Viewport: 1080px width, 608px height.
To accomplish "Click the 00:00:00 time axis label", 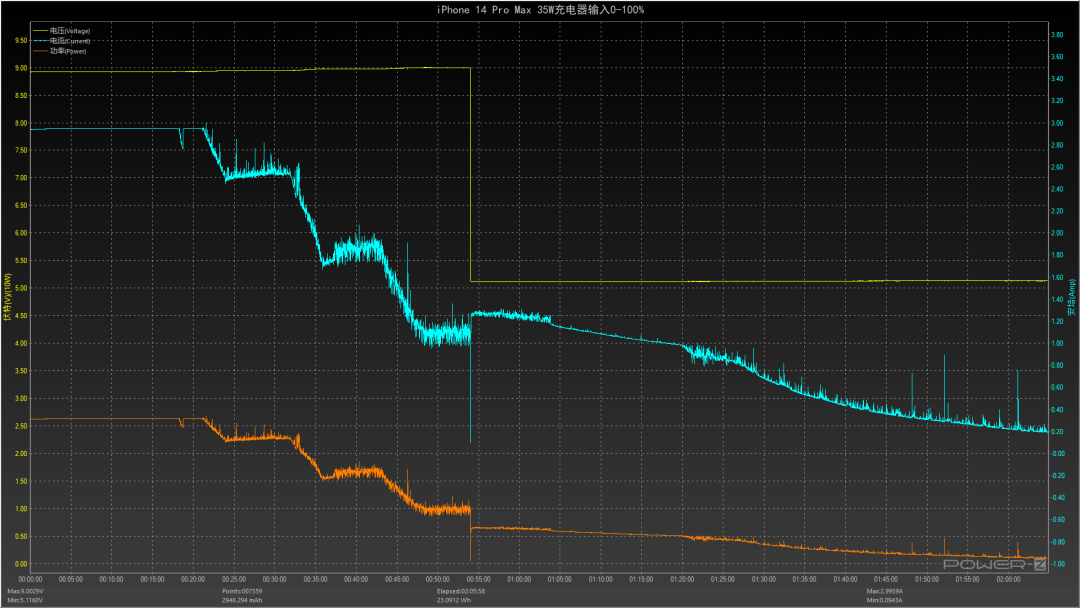I will click(x=30, y=580).
